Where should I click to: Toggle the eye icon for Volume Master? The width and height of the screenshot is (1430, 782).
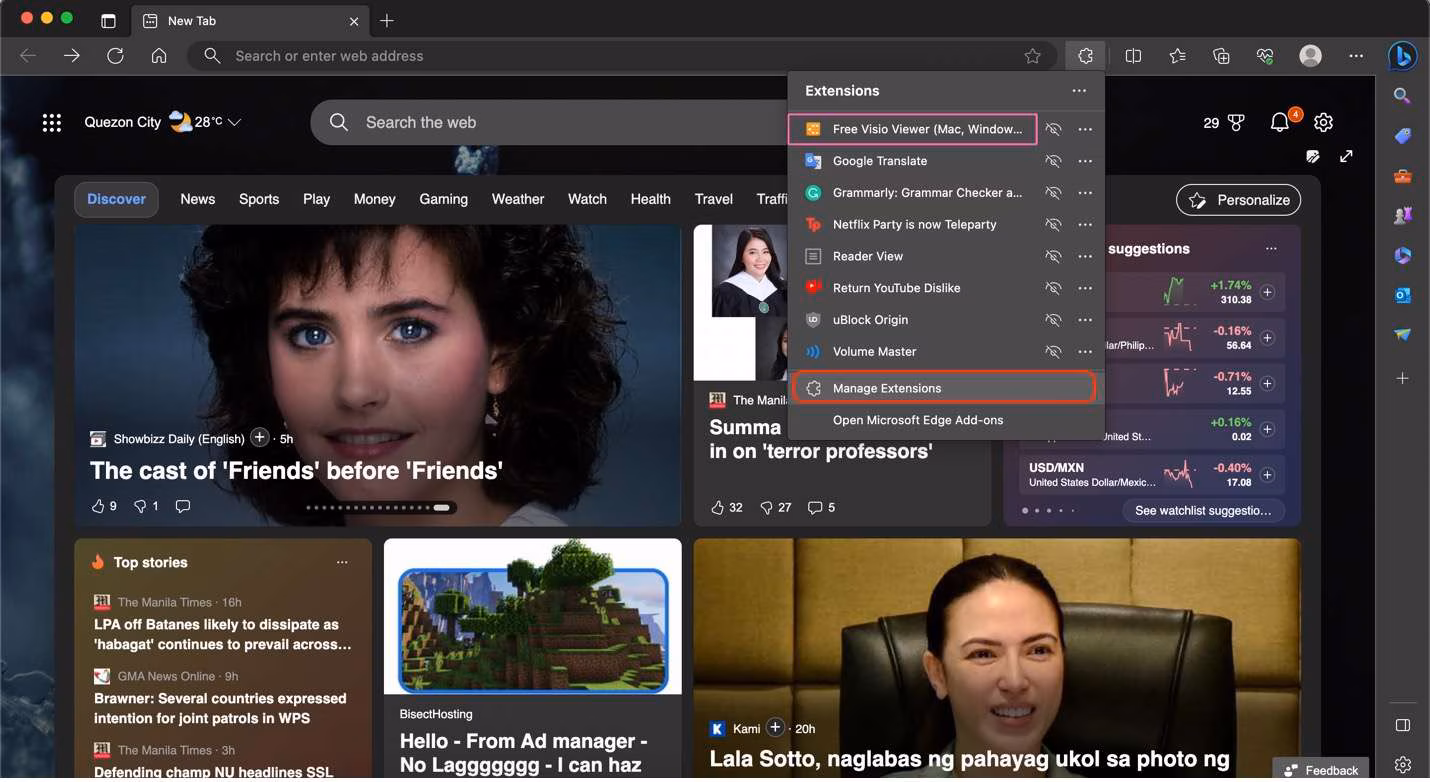tap(1052, 352)
